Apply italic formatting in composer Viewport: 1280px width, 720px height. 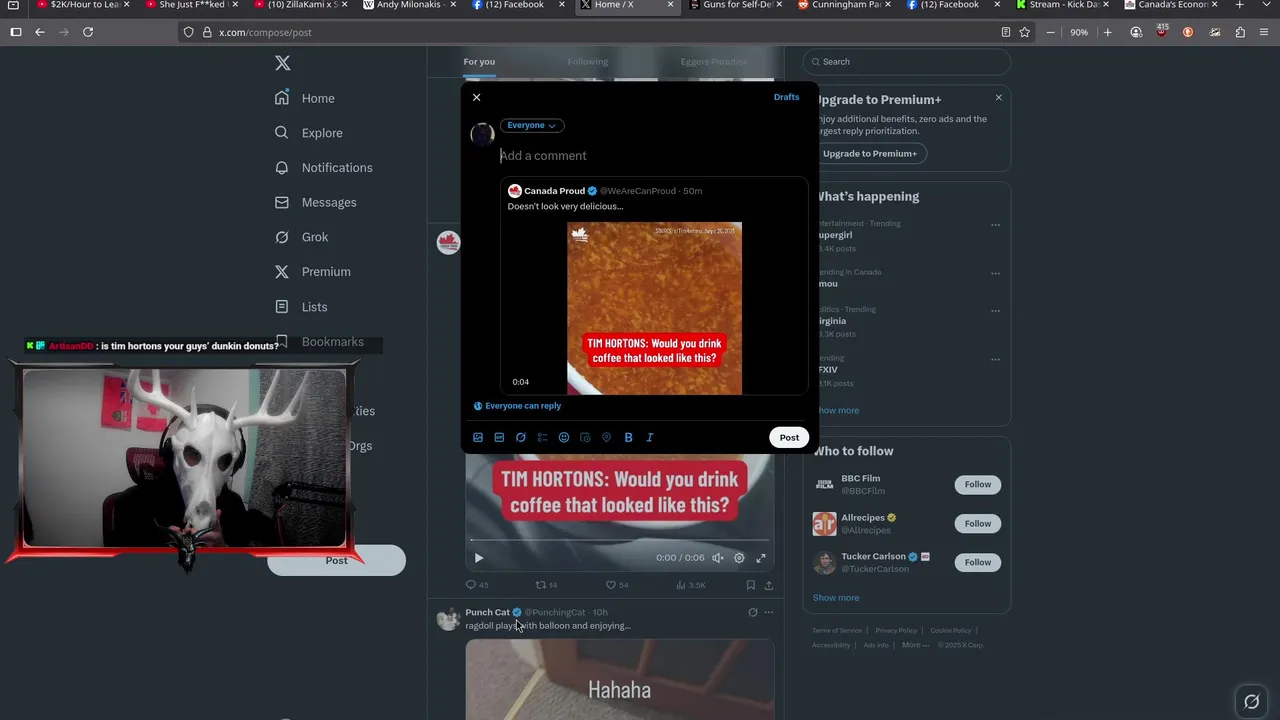(x=650, y=437)
